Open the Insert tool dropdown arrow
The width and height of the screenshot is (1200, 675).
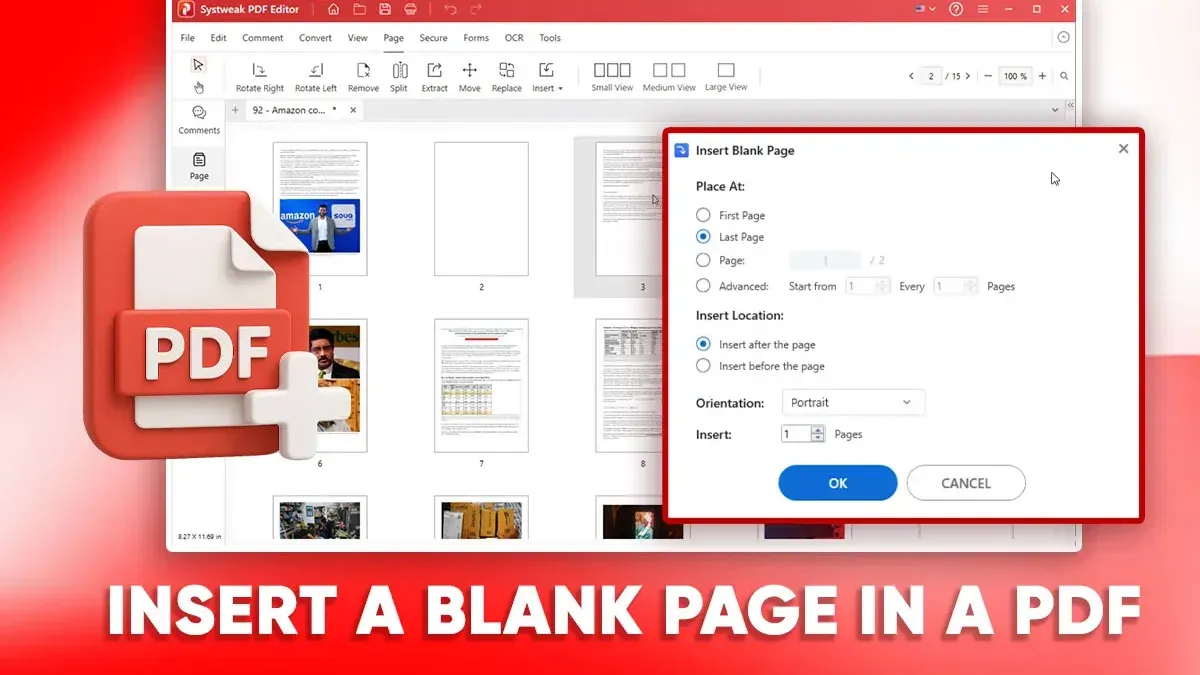point(560,89)
